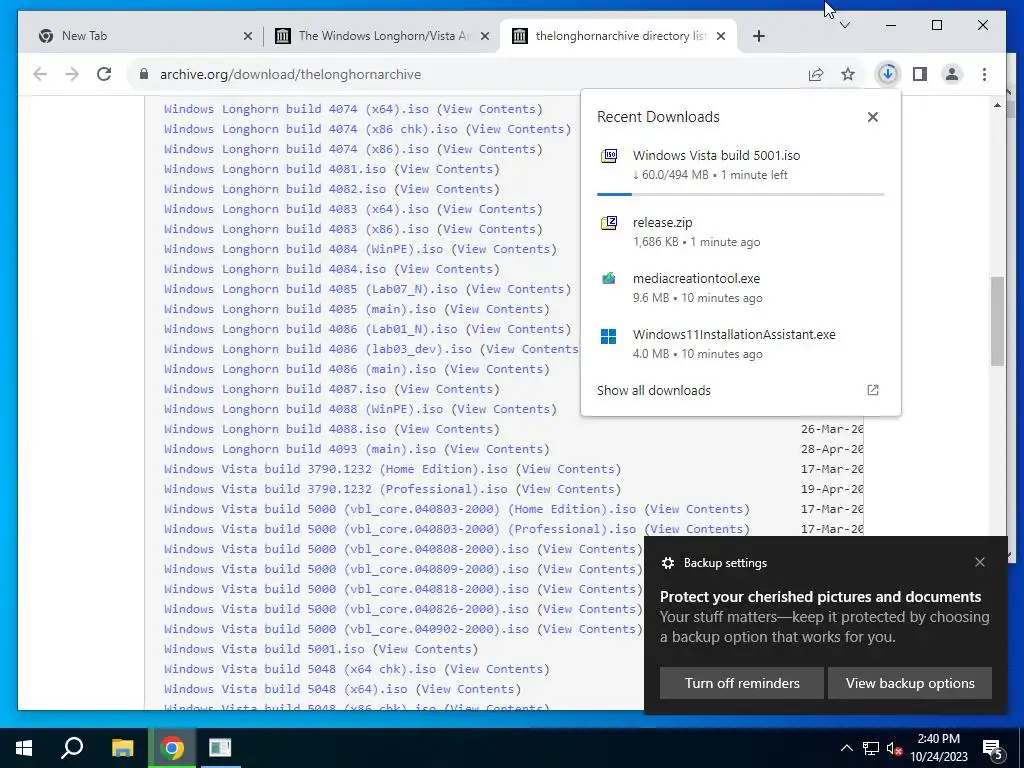Open the Windows Start menu
Screen dimensions: 1024x768
tap(24, 748)
